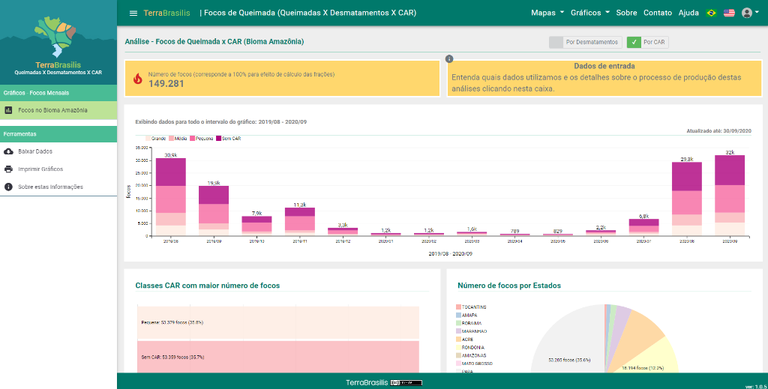Viewport: 768px width, 389px height.
Task: Click the TerraBrasilis title in top bar
Action: click(167, 13)
